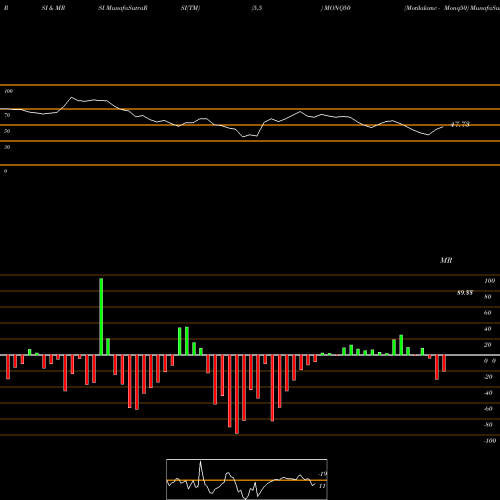Click the '11' value in mini chart

pos(322,486)
